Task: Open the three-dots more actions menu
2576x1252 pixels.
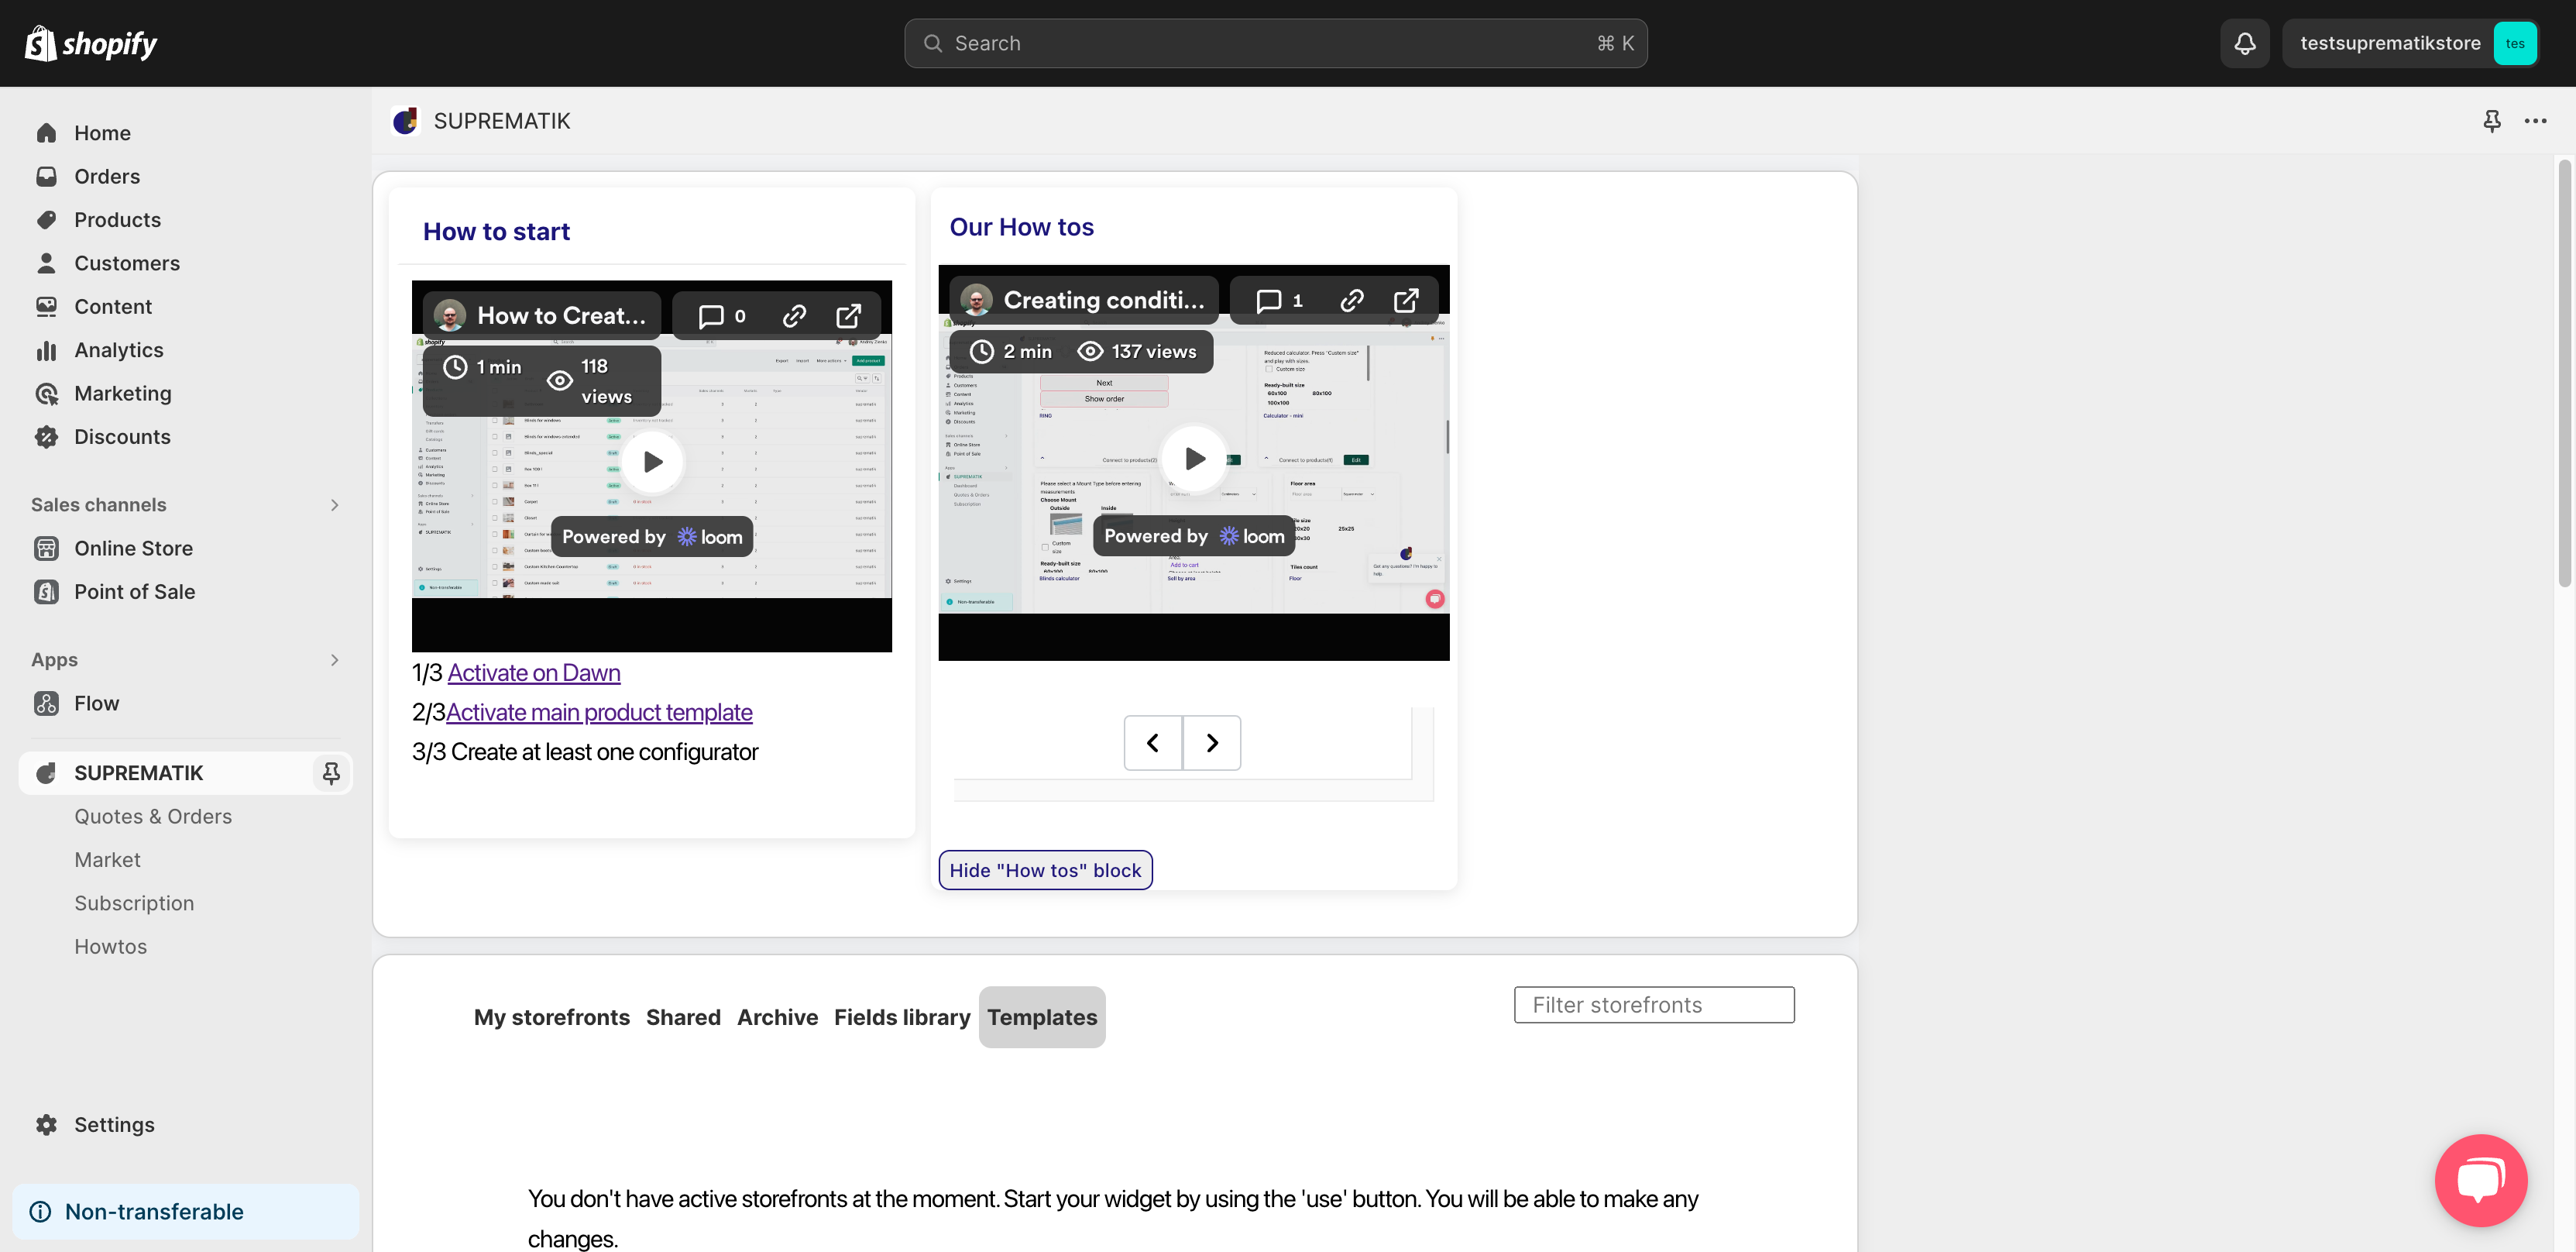Action: [2535, 121]
